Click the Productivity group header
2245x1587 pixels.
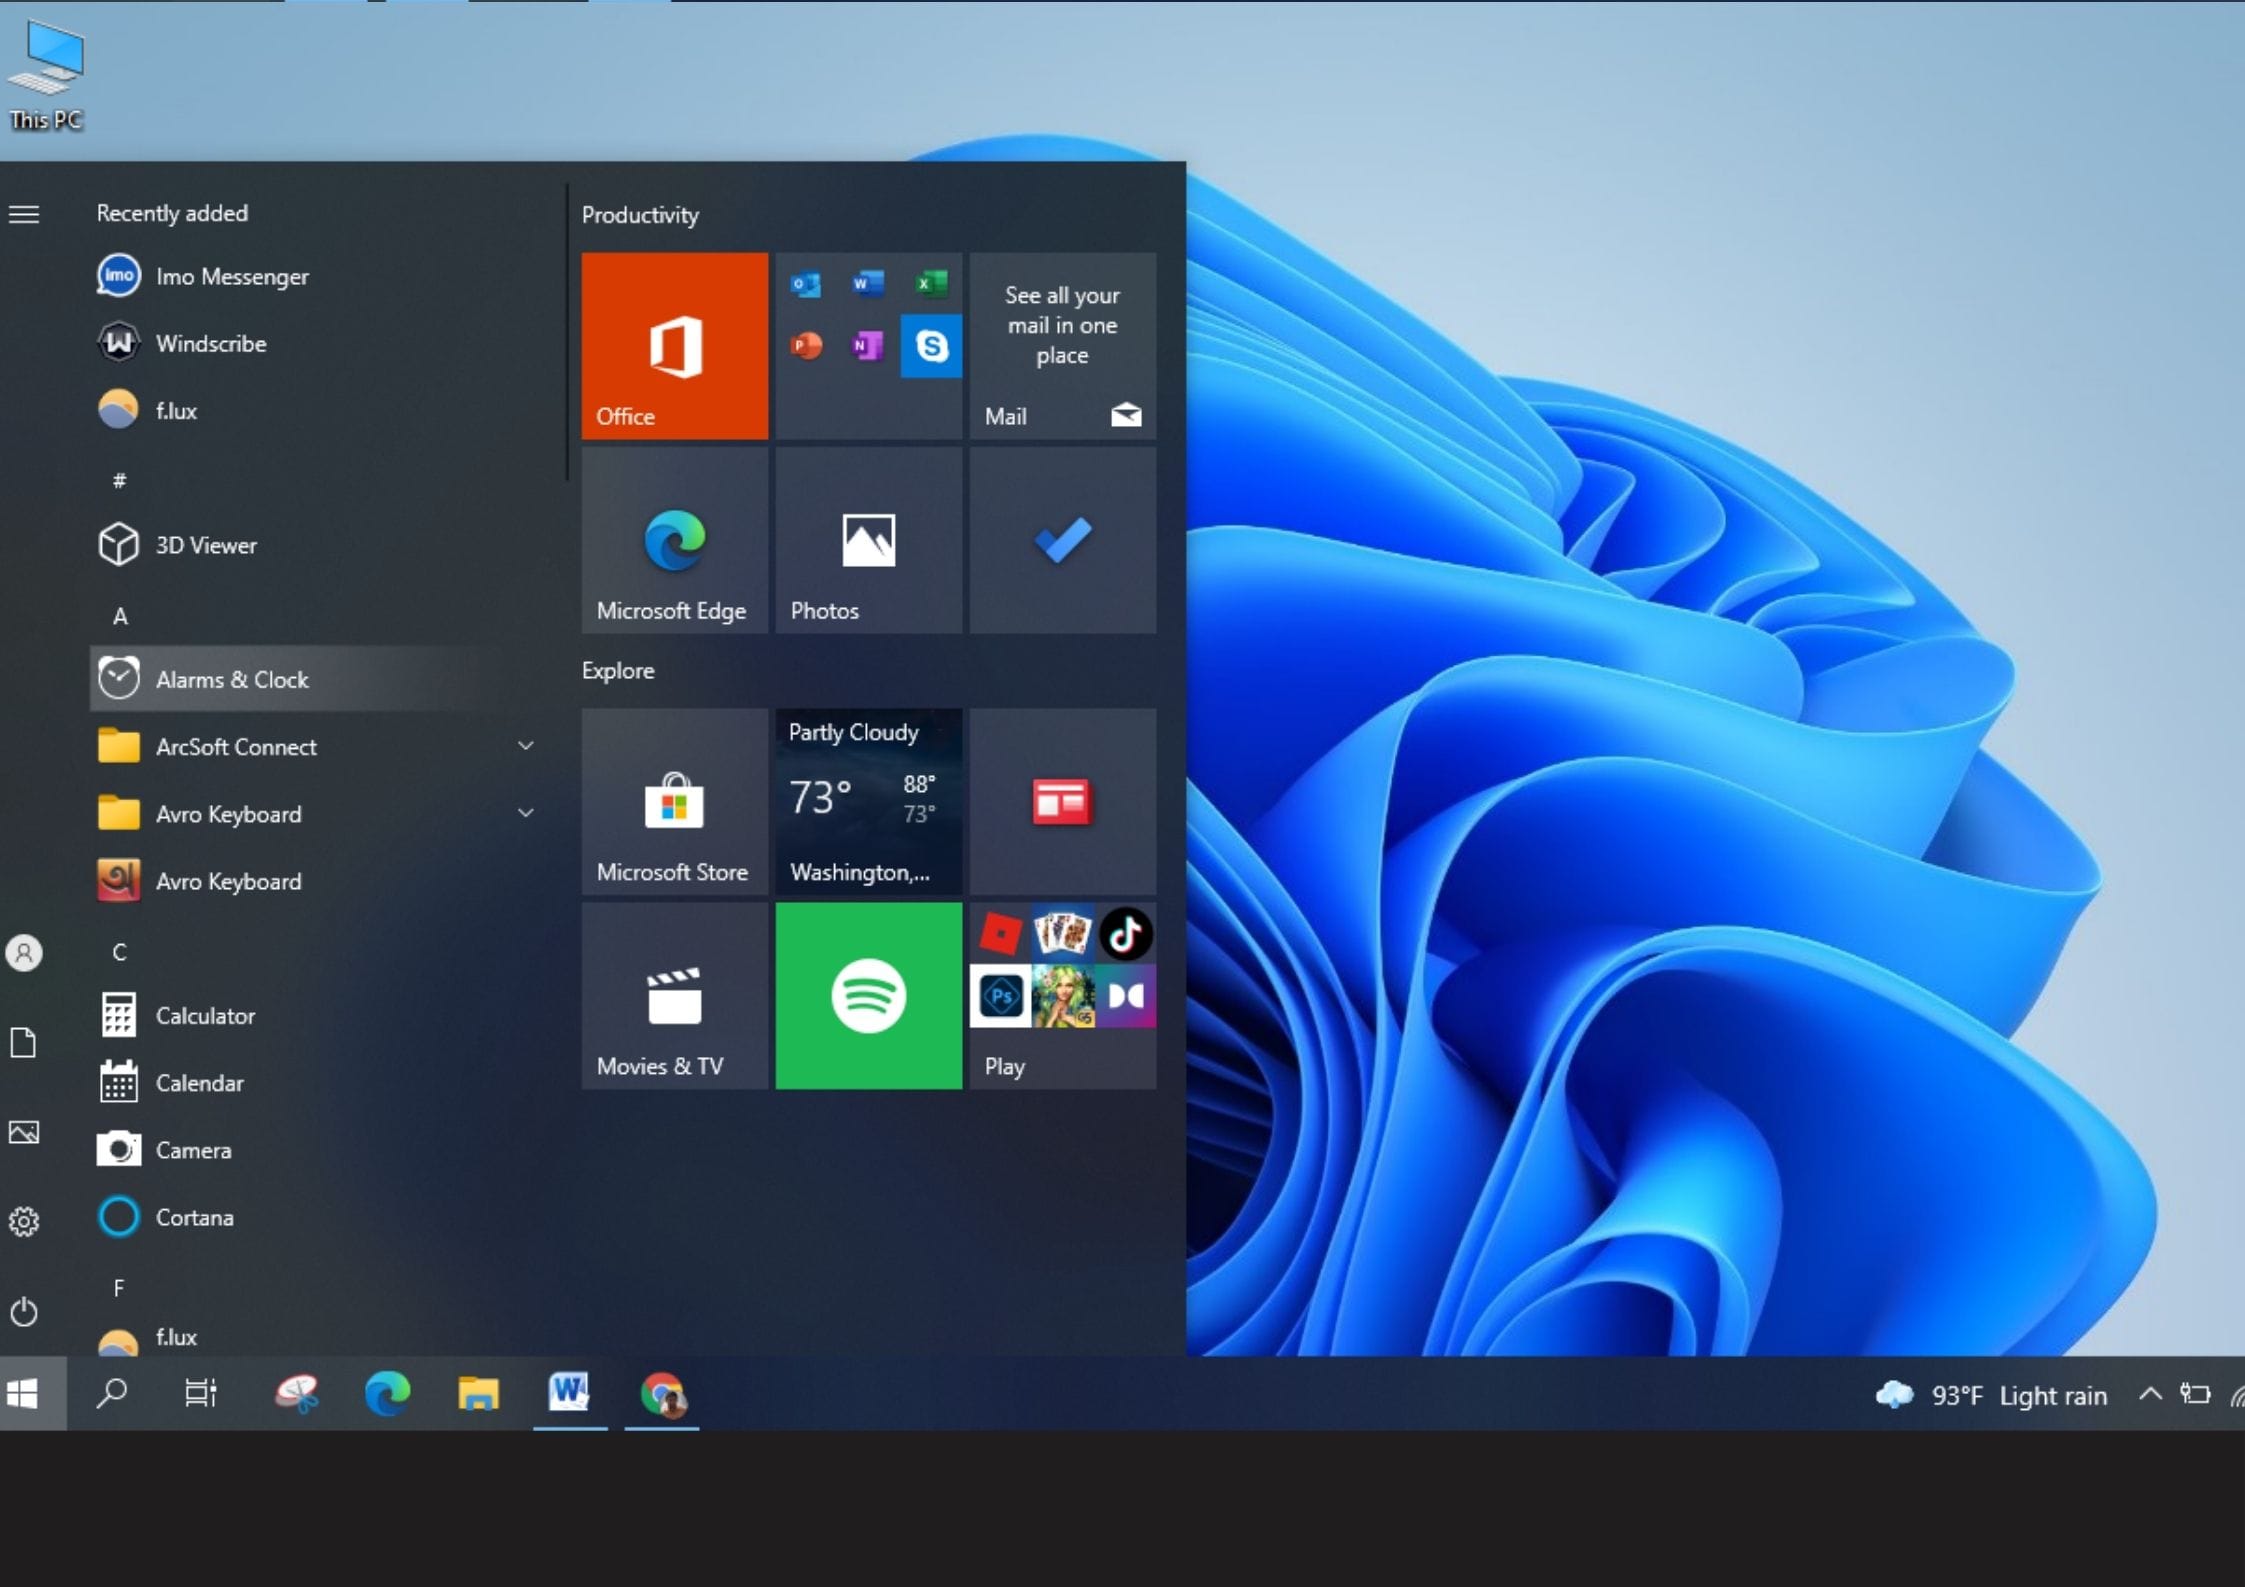coord(640,215)
